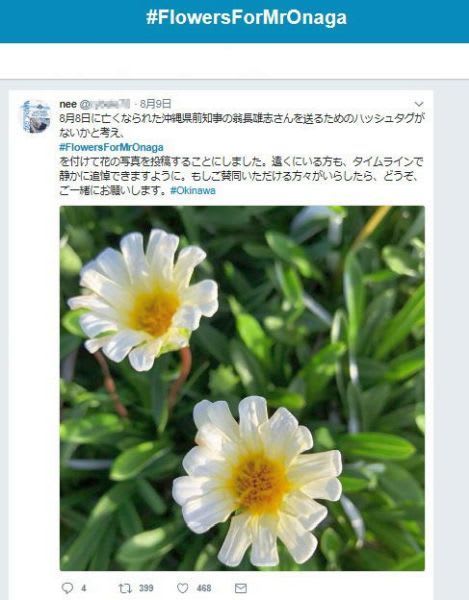The width and height of the screenshot is (469, 600).
Task: Retweet this post using the retweet icon
Action: tap(125, 588)
